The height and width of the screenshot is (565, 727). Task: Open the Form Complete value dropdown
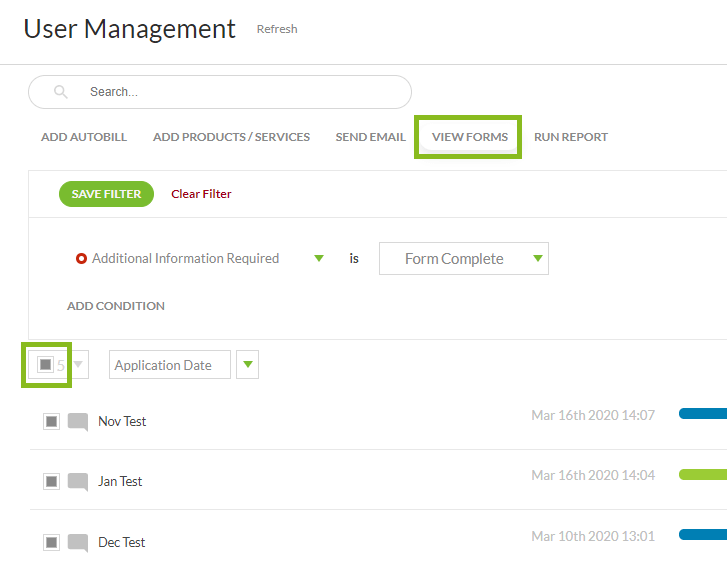click(538, 259)
